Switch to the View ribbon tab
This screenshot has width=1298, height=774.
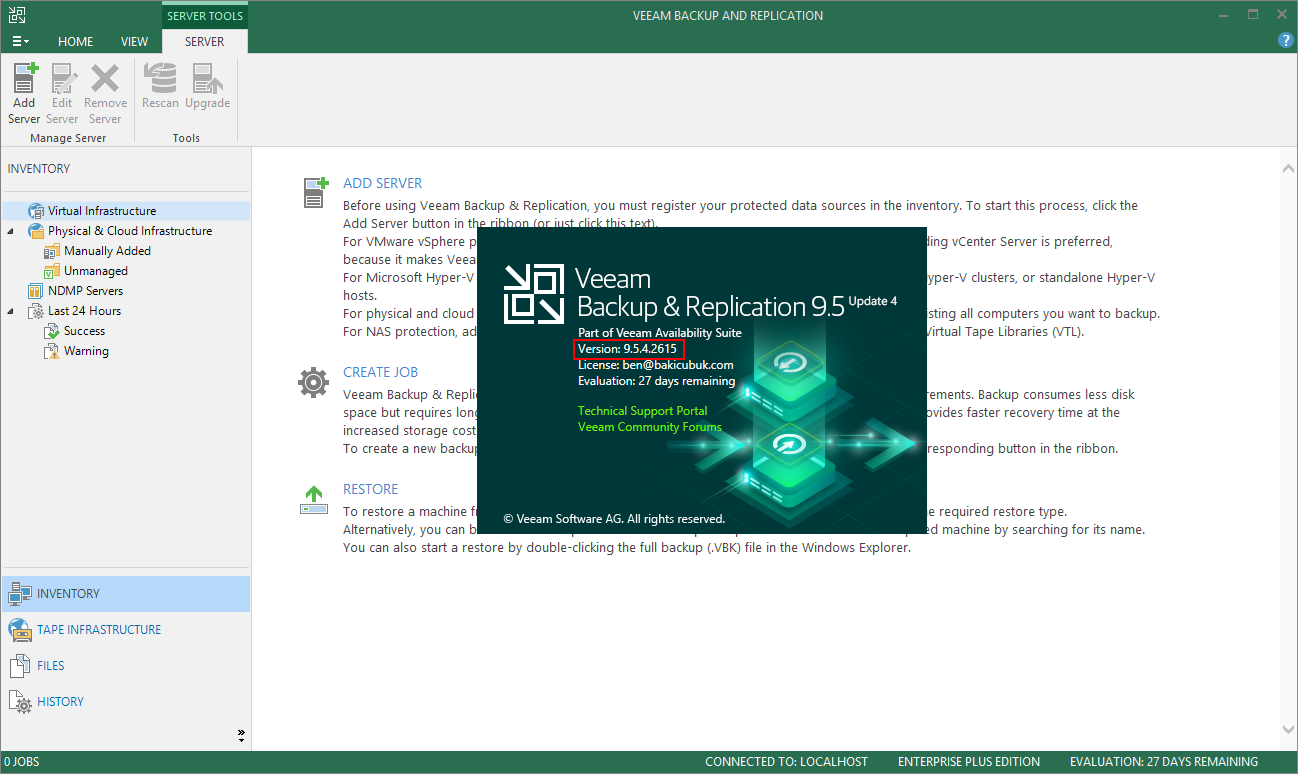pyautogui.click(x=134, y=42)
